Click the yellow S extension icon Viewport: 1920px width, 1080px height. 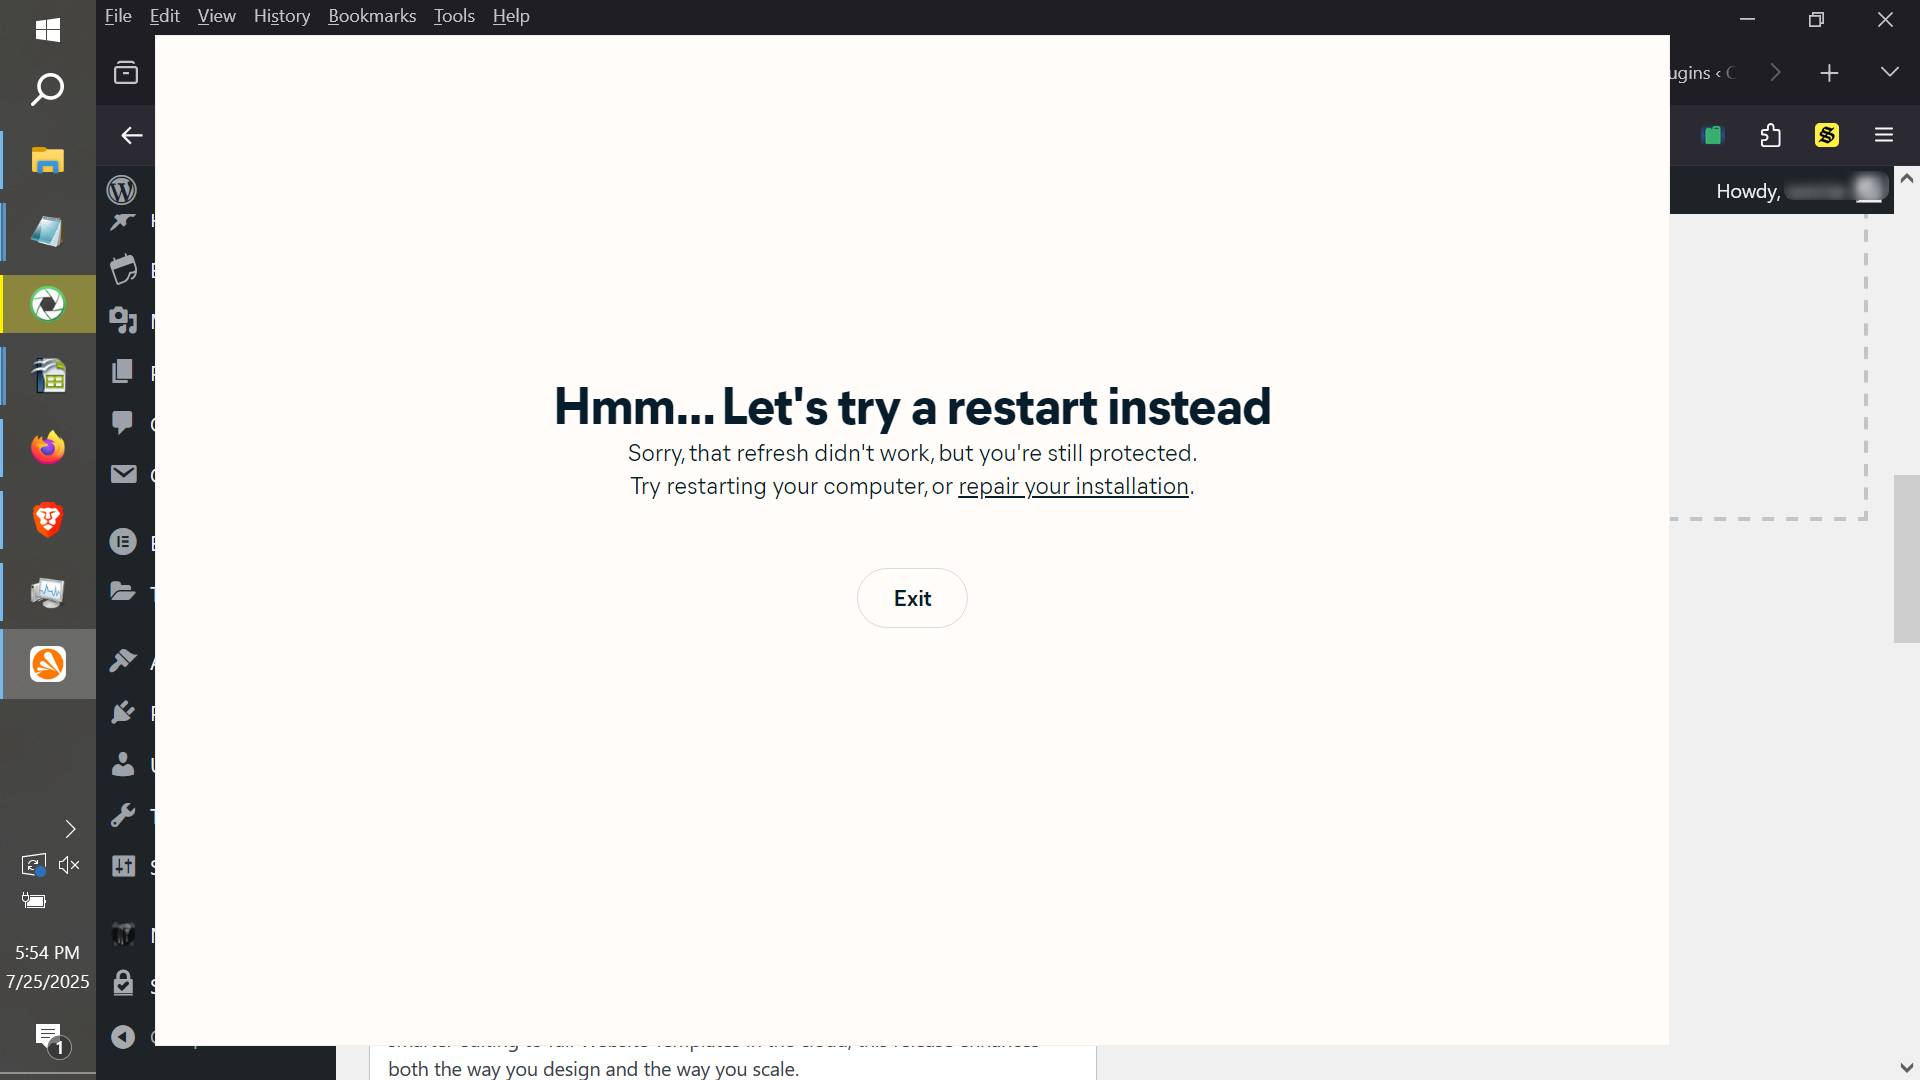click(x=1826, y=135)
